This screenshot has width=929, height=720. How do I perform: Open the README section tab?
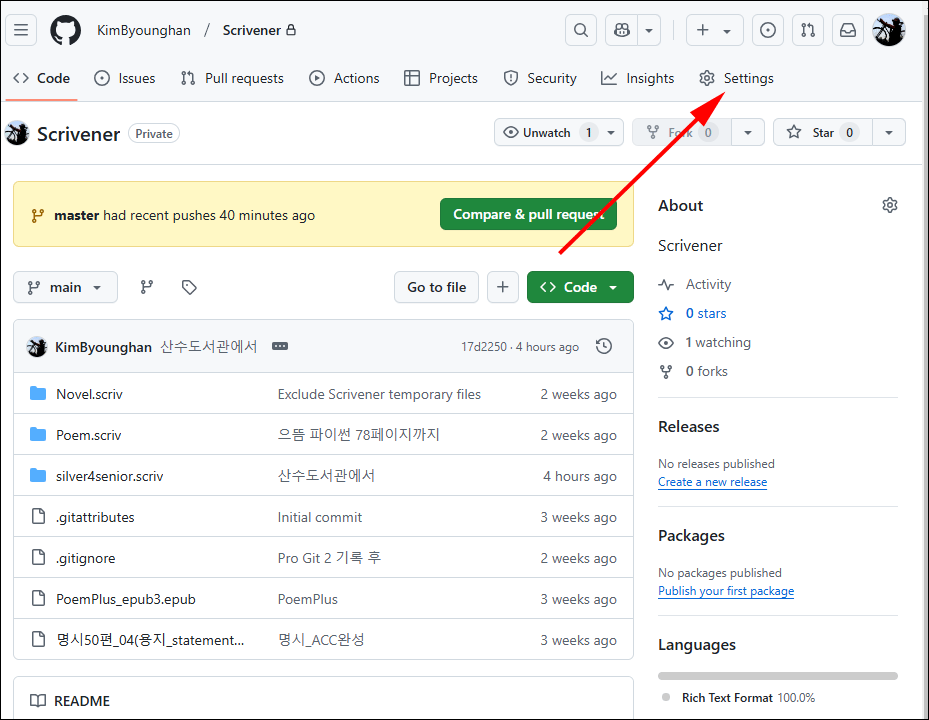click(x=70, y=701)
